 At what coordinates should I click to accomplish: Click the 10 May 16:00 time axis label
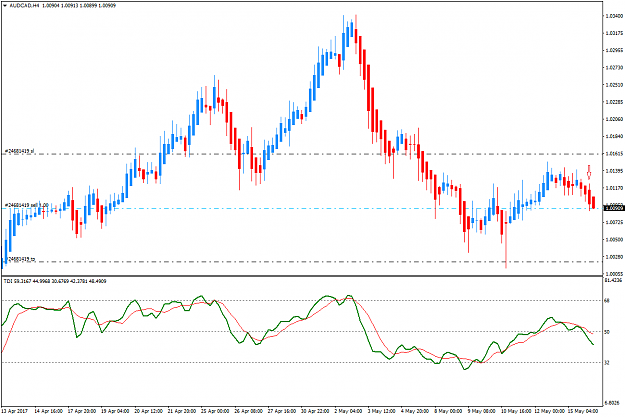click(515, 411)
